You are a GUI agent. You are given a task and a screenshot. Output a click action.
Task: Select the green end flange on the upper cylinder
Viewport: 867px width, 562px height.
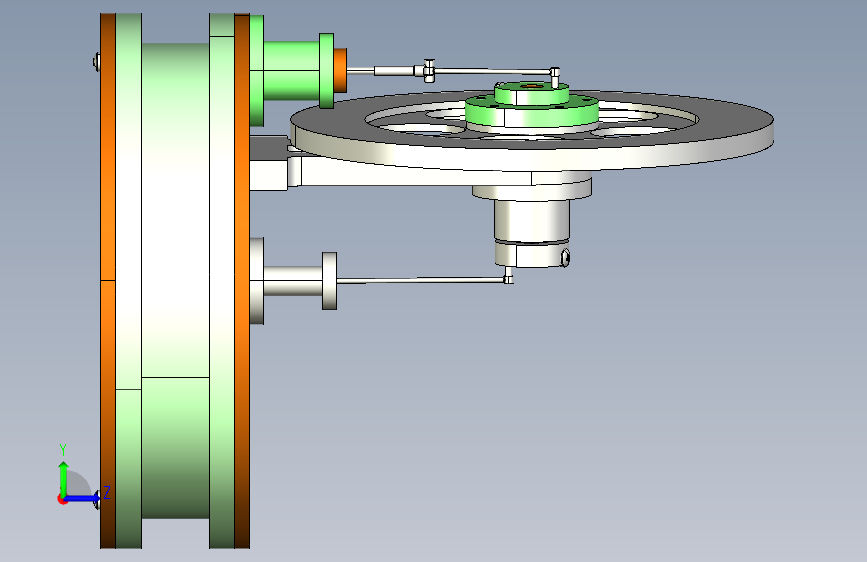tap(326, 70)
